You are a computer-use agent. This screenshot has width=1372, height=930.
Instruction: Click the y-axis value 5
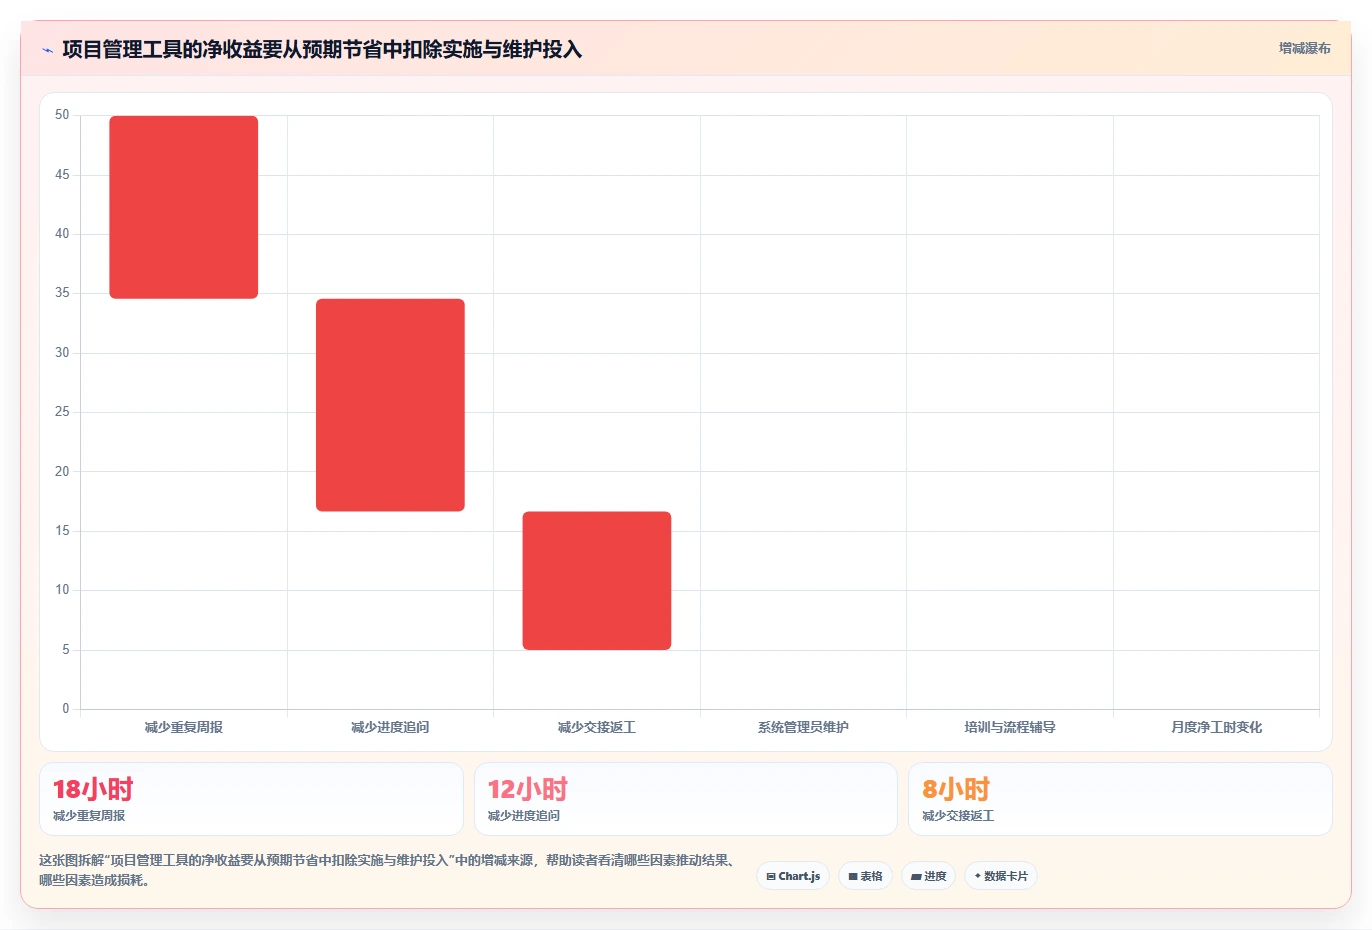[x=66, y=650]
